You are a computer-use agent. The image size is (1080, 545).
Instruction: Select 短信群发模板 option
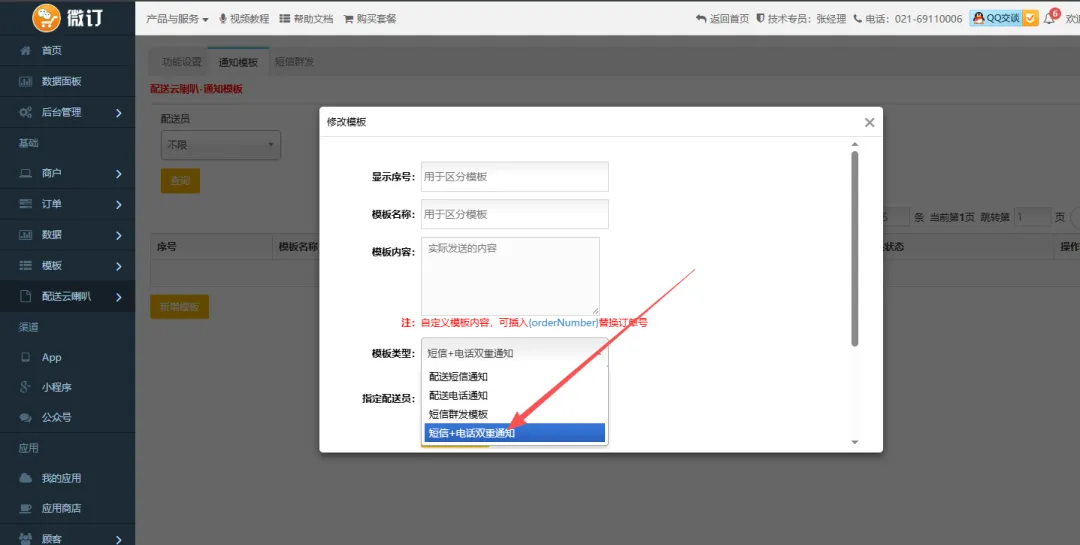(515, 414)
